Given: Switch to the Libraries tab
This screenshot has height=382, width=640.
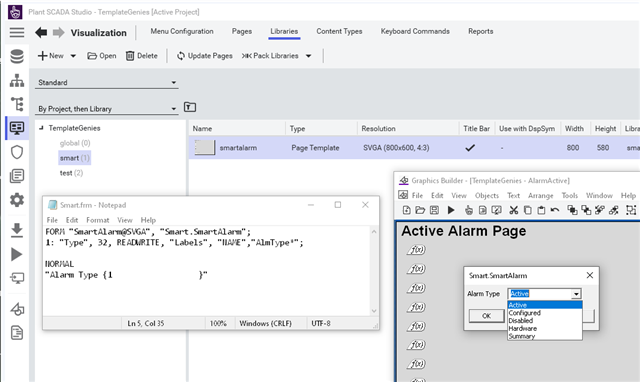Looking at the screenshot, I should [284, 31].
